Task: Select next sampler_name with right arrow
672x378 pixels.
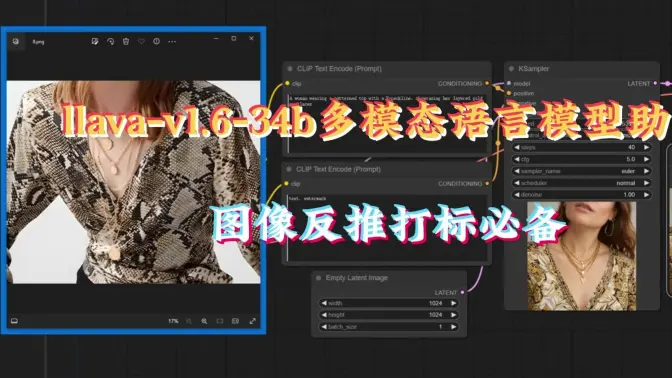Action: (x=646, y=171)
